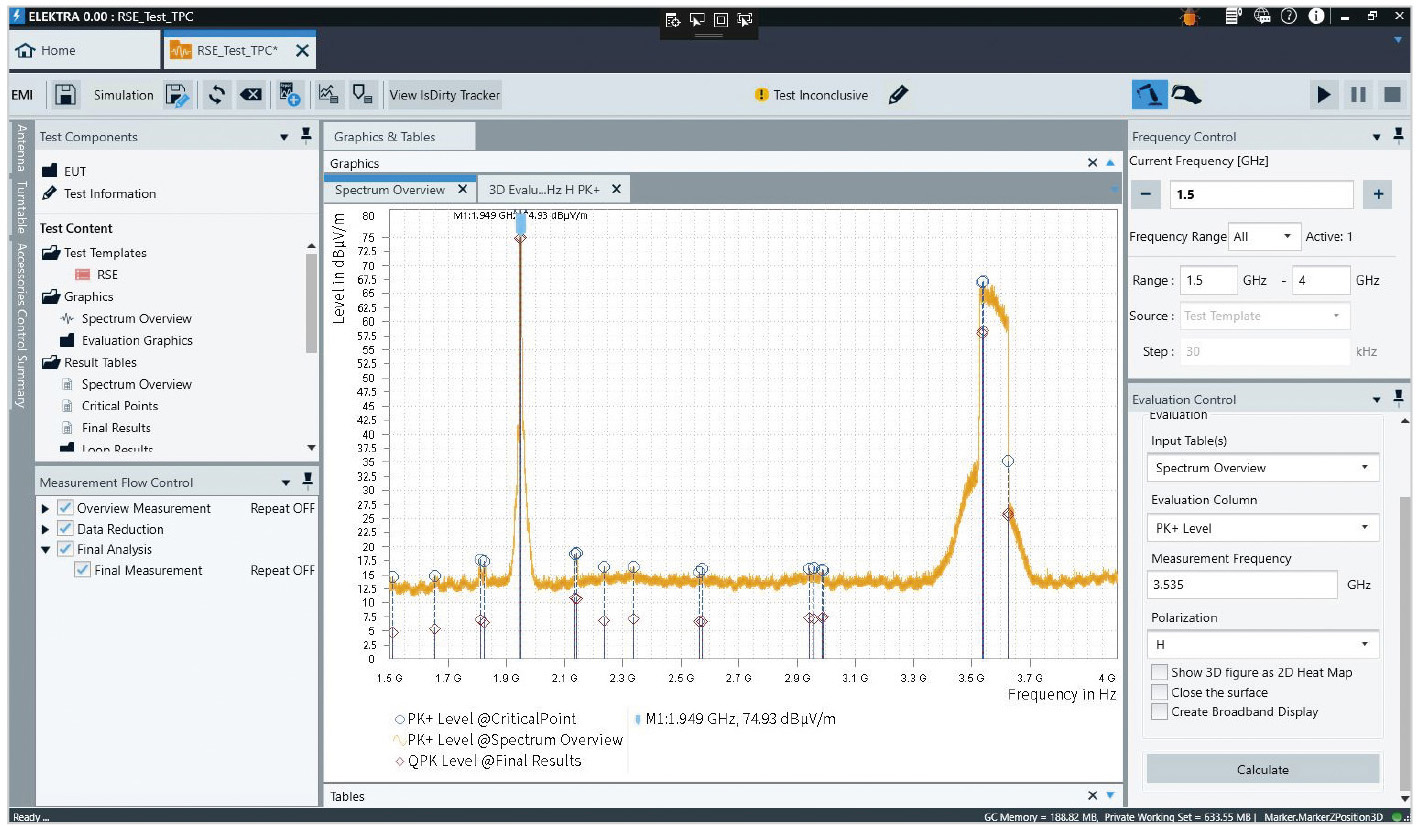Image resolution: width=1416 pixels, height=826 pixels.
Task: Open Critical Points result table
Action: coord(120,406)
